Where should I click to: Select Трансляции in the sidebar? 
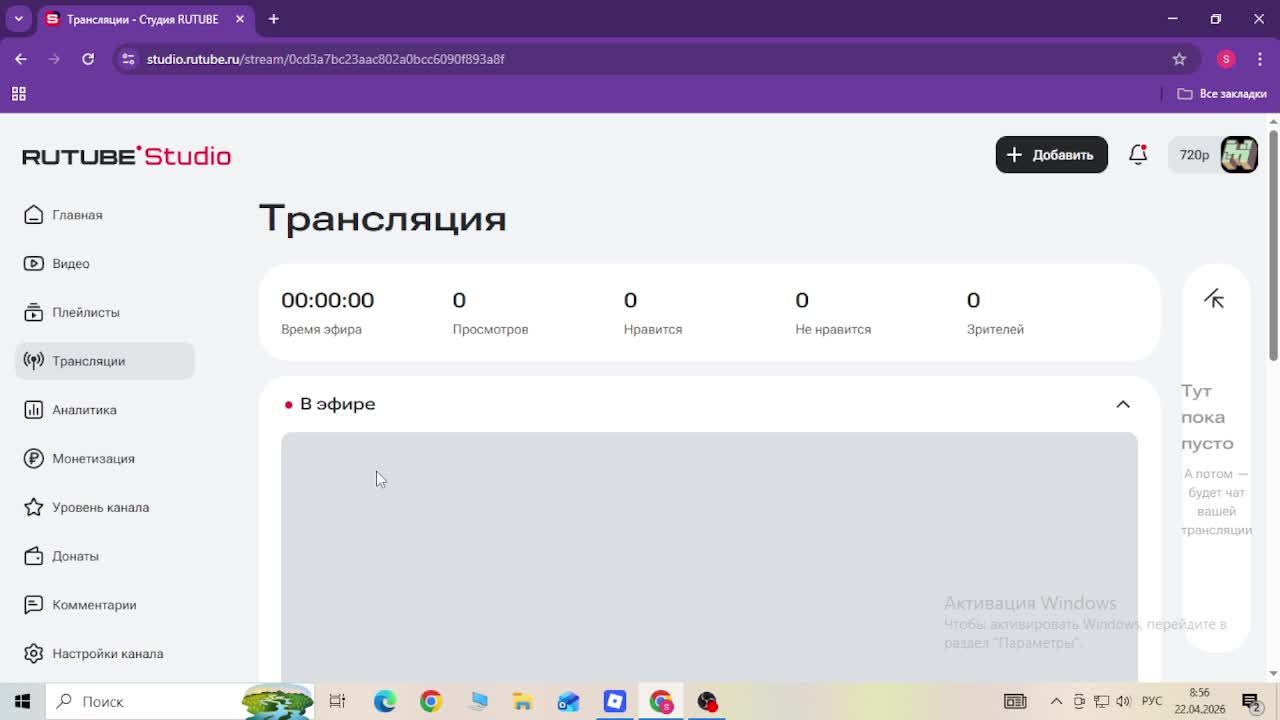point(104,361)
